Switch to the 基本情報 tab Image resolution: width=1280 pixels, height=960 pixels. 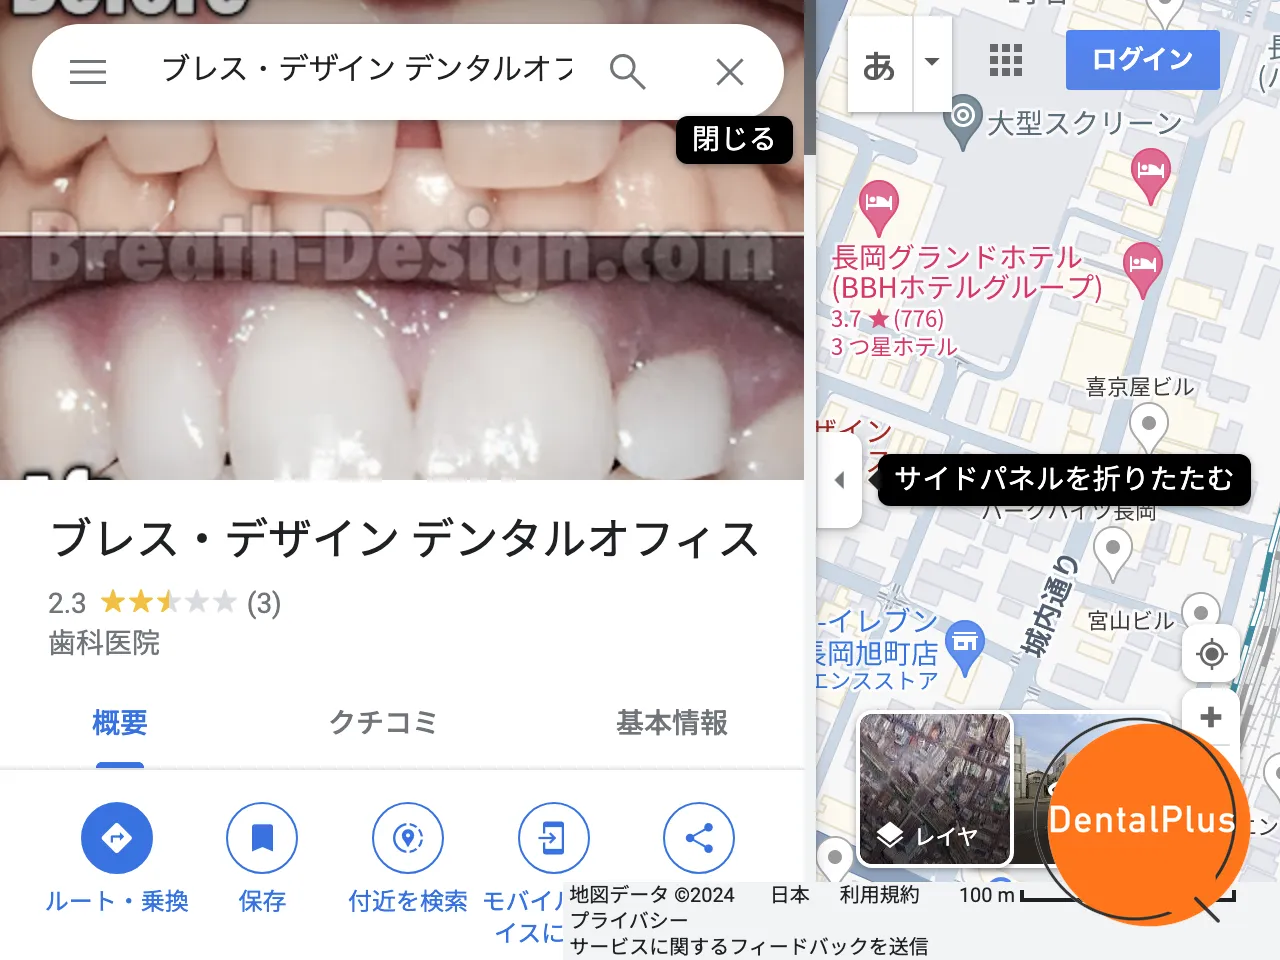[672, 723]
